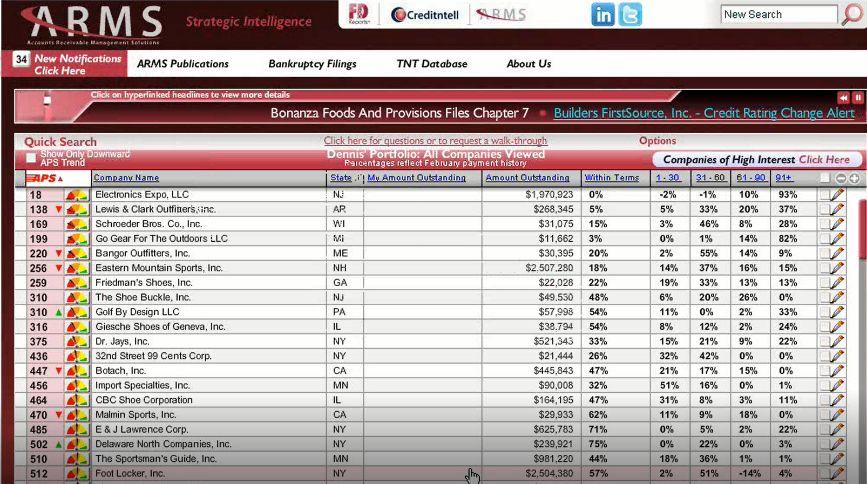
Task: Click the gauge icon for Import Specialties
Action: click(x=77, y=385)
